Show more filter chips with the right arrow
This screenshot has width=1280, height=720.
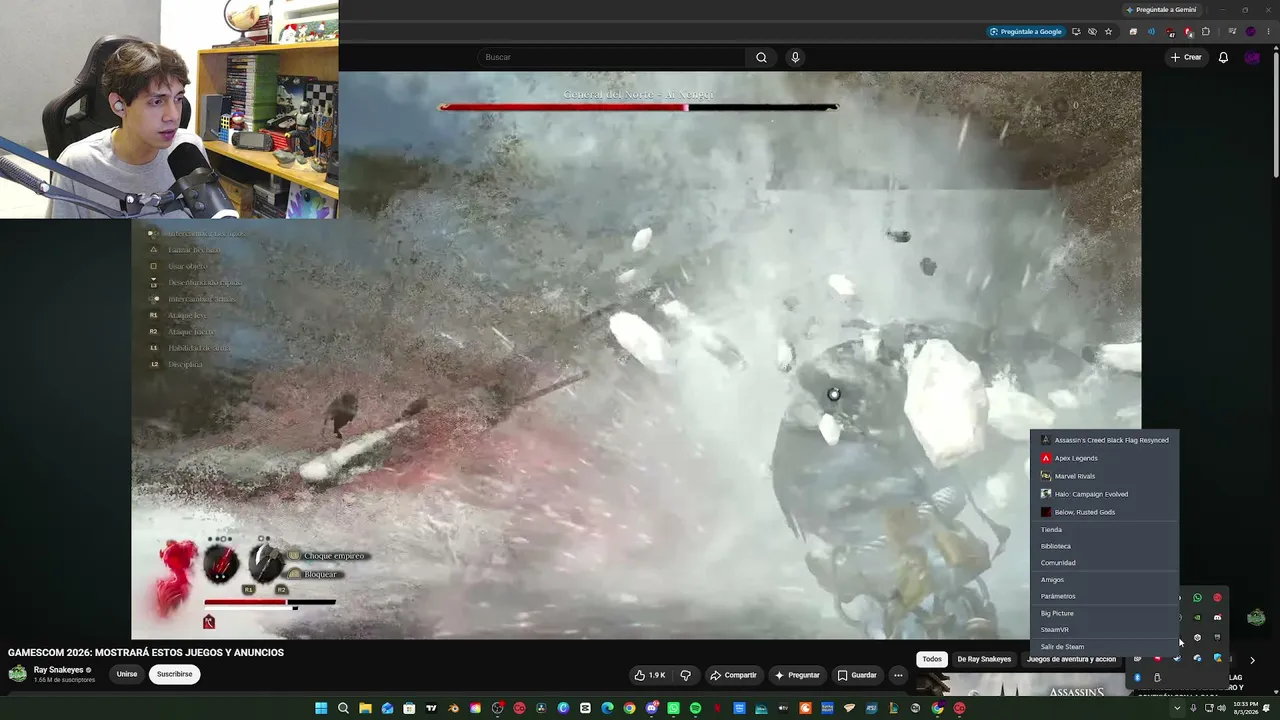[1252, 660]
